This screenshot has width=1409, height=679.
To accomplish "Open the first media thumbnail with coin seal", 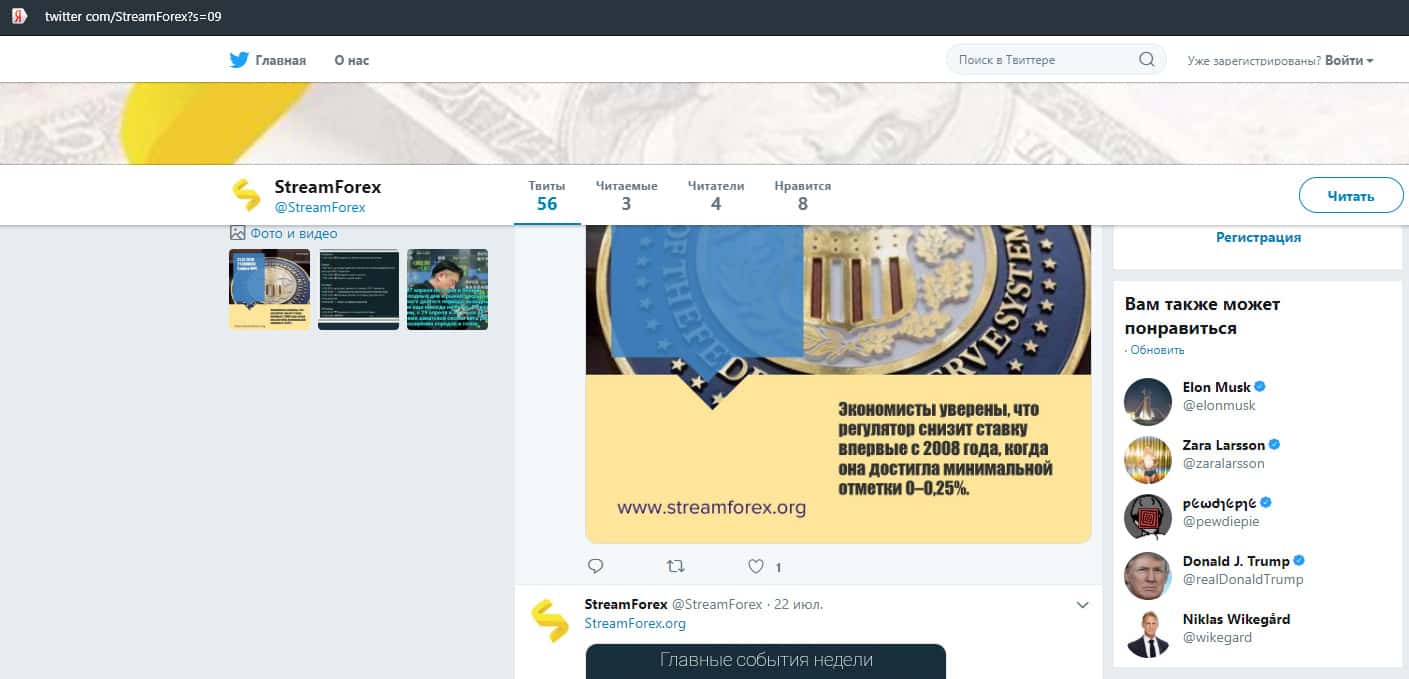I will [x=270, y=289].
